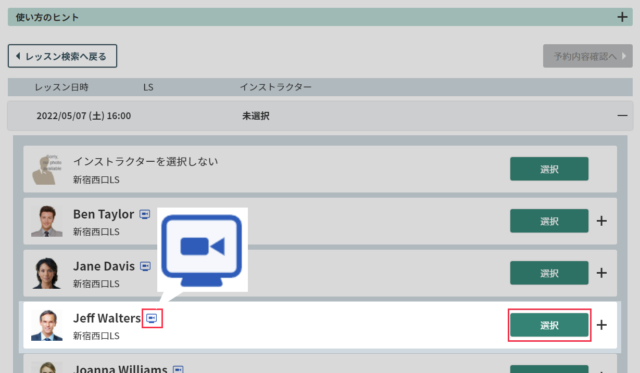Click online lesson icon beside Joanna Williams
Viewport: 640px width, 373px height.
click(x=178, y=369)
